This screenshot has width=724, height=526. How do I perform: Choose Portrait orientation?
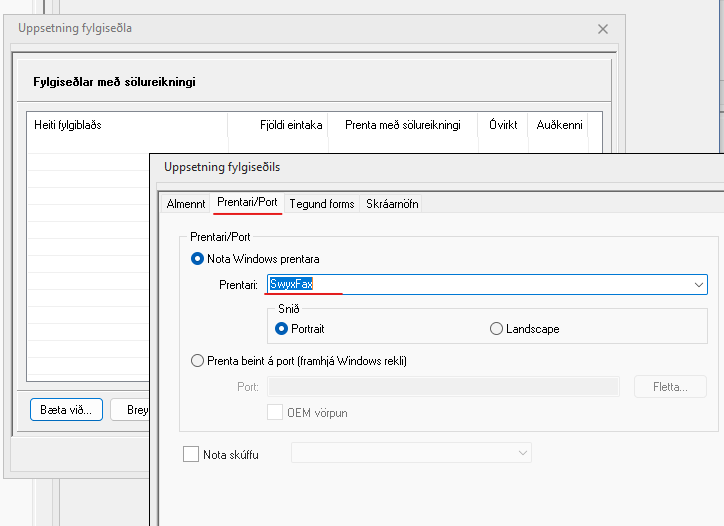click(282, 328)
